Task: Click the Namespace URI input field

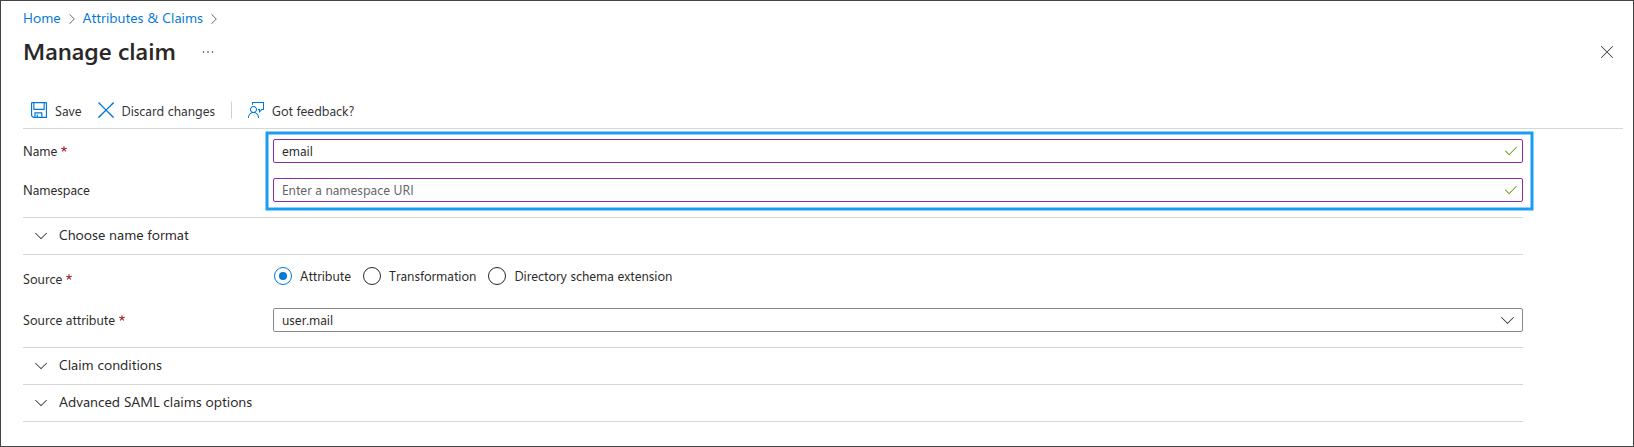Action: pyautogui.click(x=898, y=190)
